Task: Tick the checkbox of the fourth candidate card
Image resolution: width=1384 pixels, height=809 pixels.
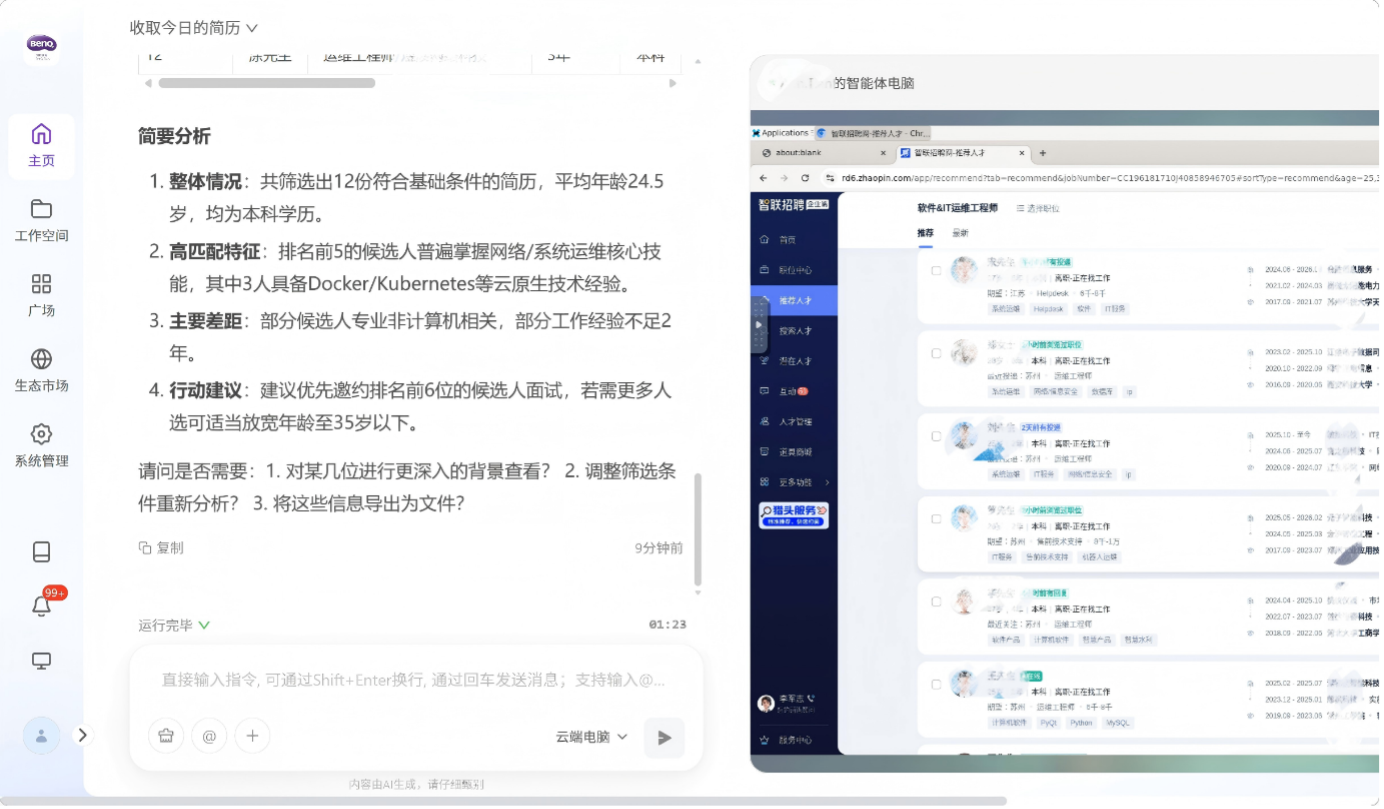Action: [936, 519]
